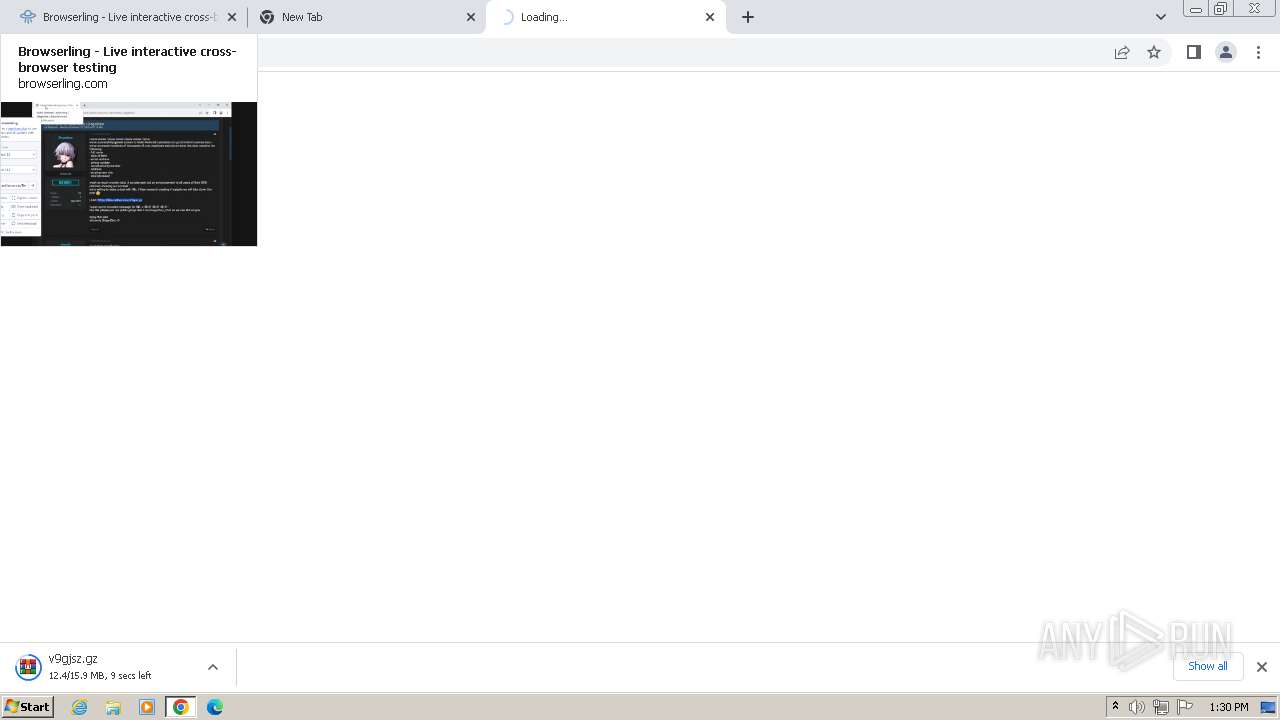Share this page icon
1280x720 pixels.
(x=1122, y=52)
